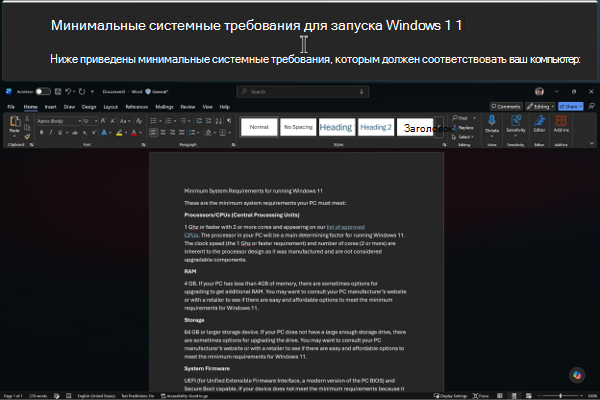
Task: Click the Save icon in title bar
Action: coord(58,91)
